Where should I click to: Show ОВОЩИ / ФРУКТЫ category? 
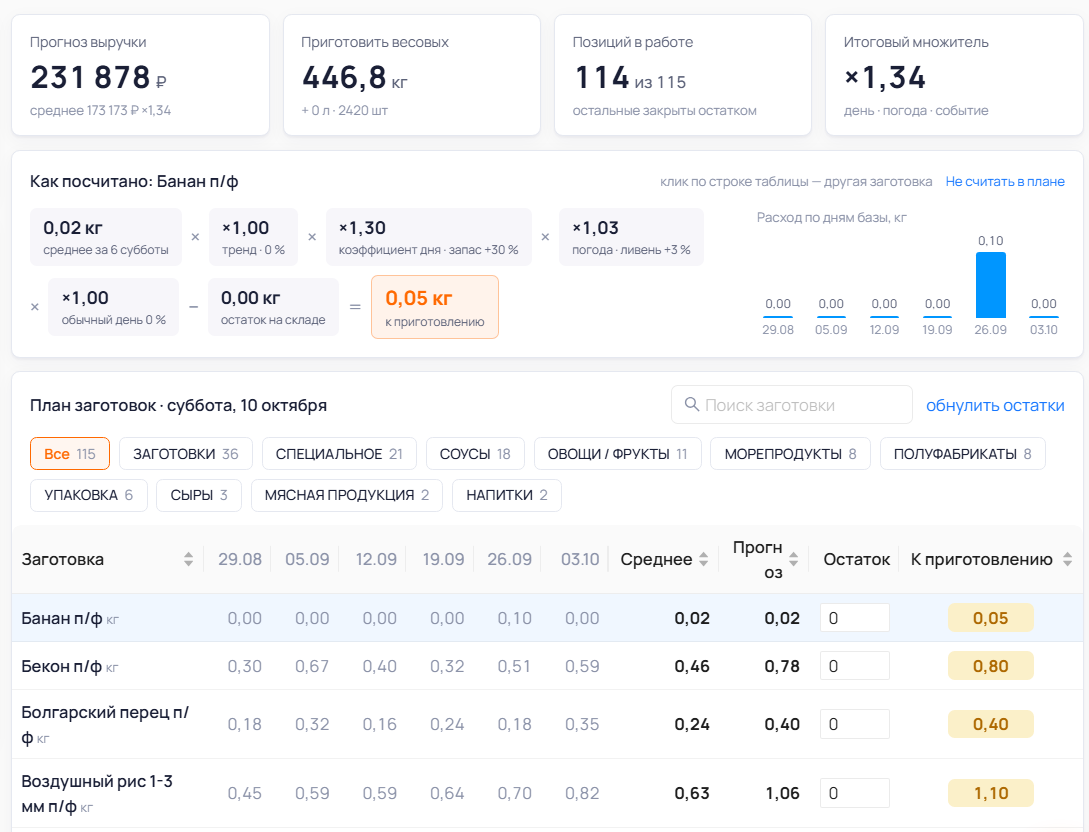click(617, 454)
